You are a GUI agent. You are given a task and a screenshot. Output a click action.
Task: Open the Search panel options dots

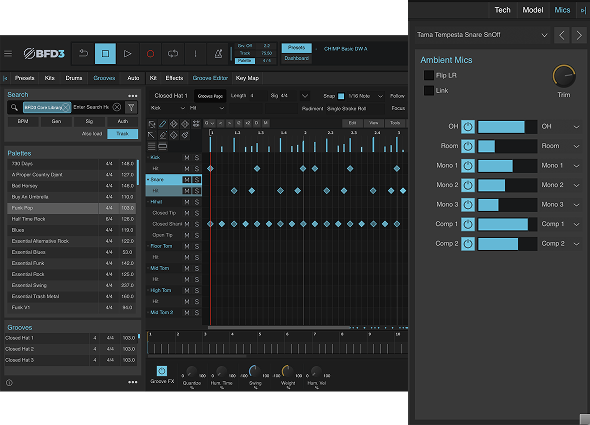tap(132, 96)
